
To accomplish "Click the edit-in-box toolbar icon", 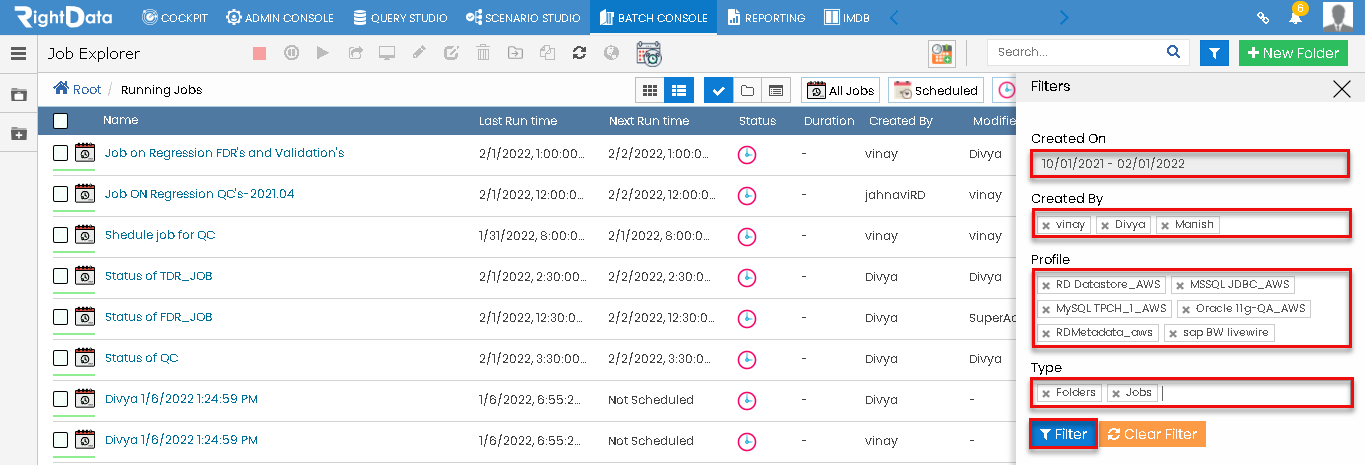I will 451,53.
